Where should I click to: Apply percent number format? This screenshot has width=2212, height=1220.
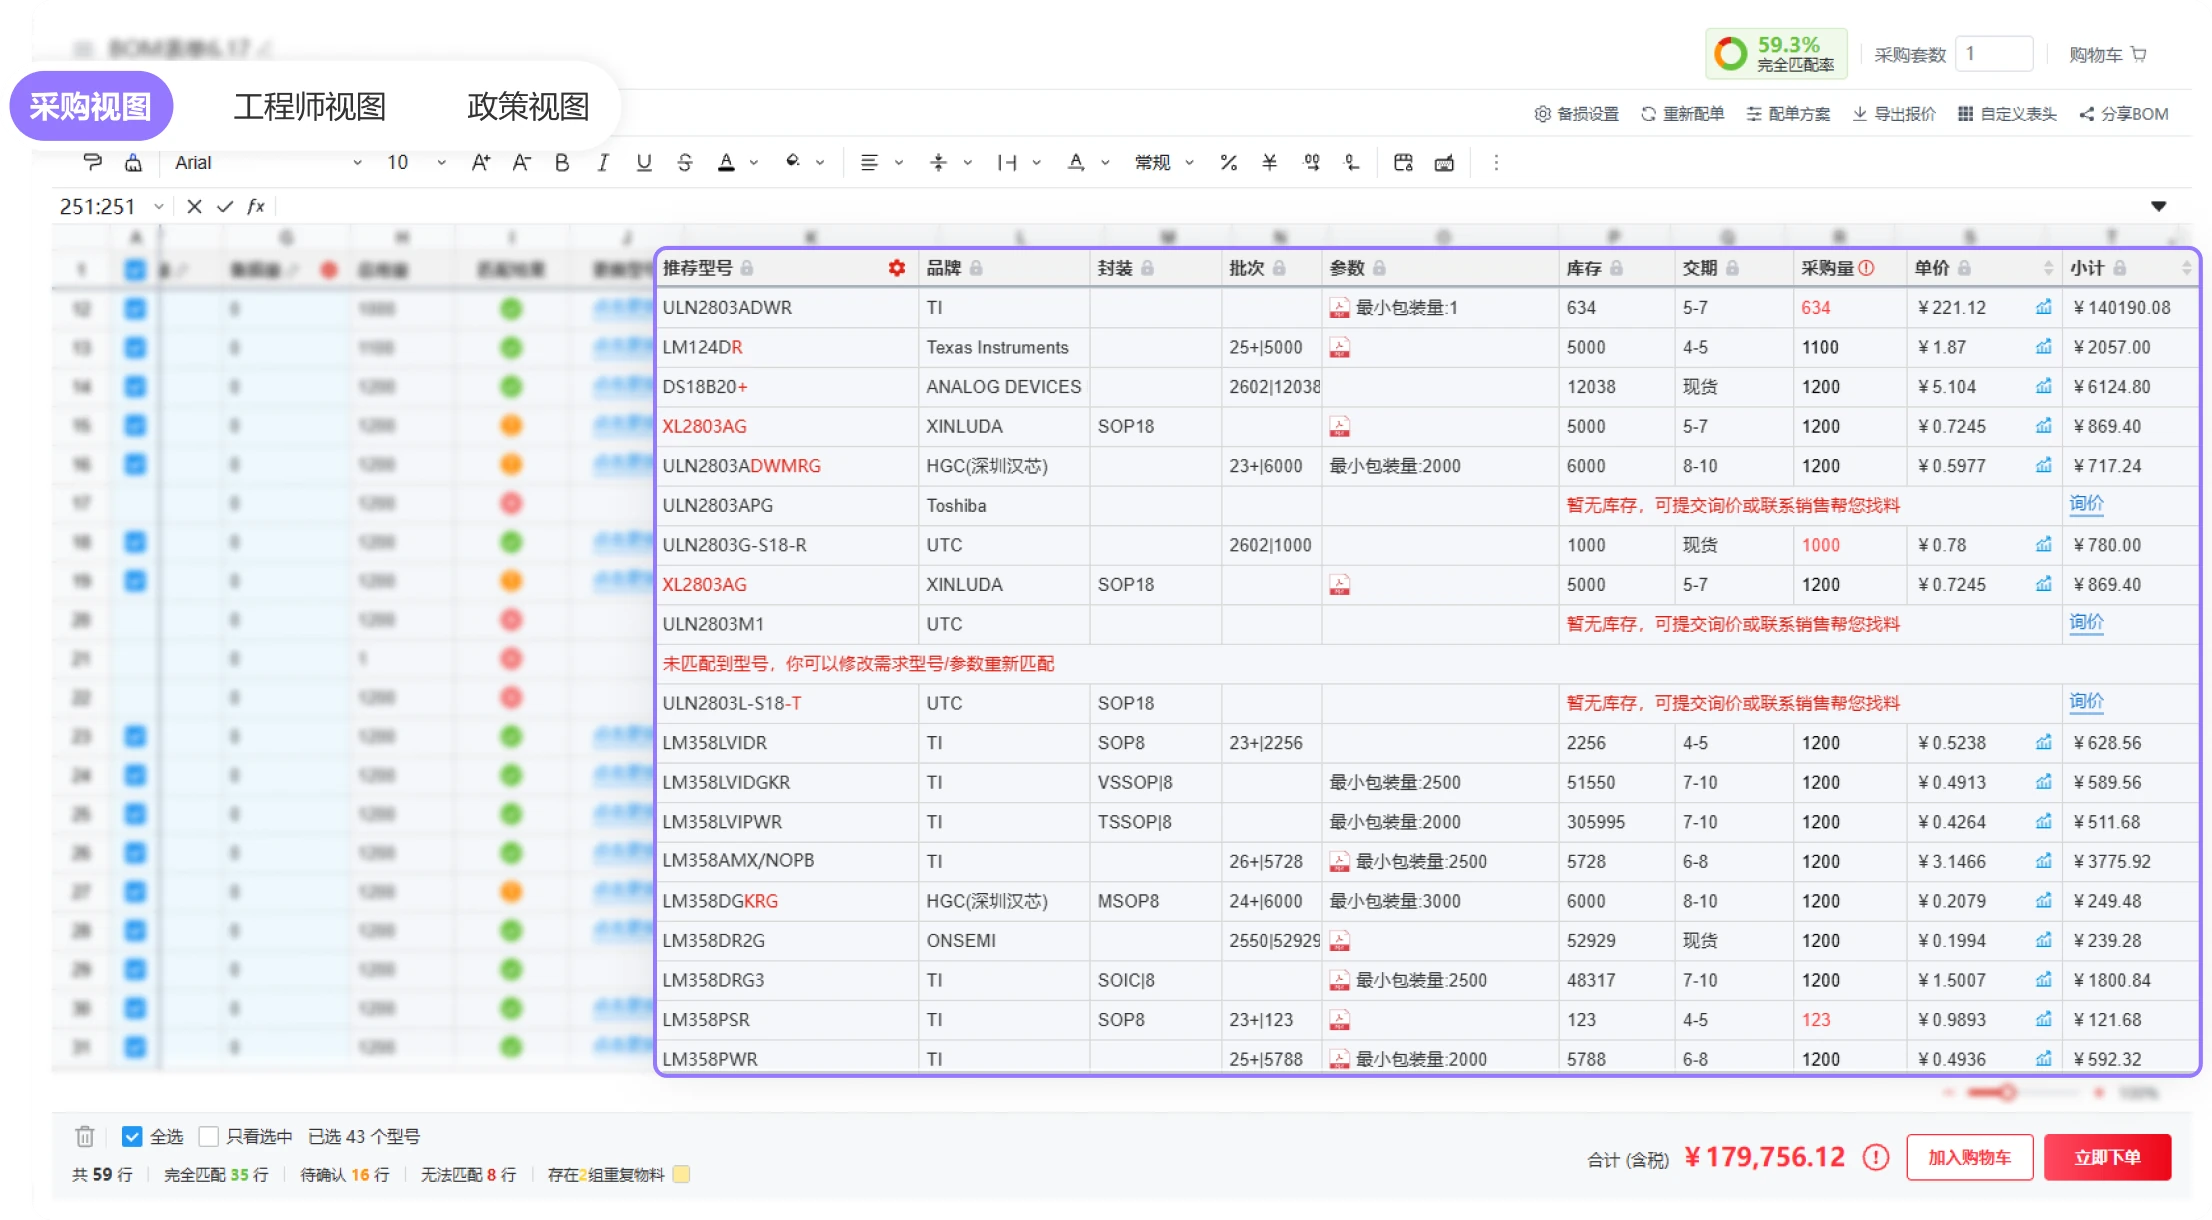click(1229, 162)
